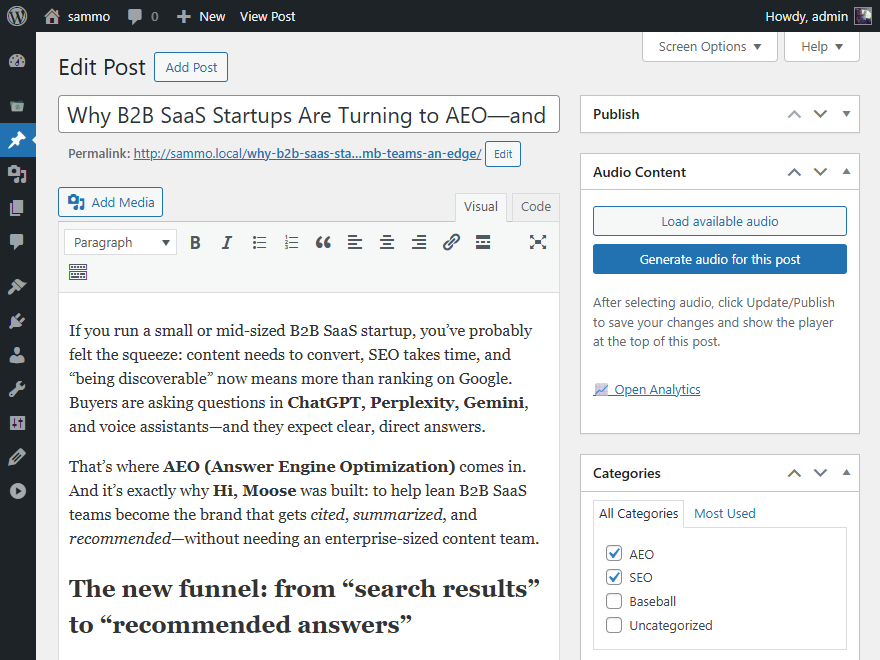Insert a bulleted list

point(259,242)
